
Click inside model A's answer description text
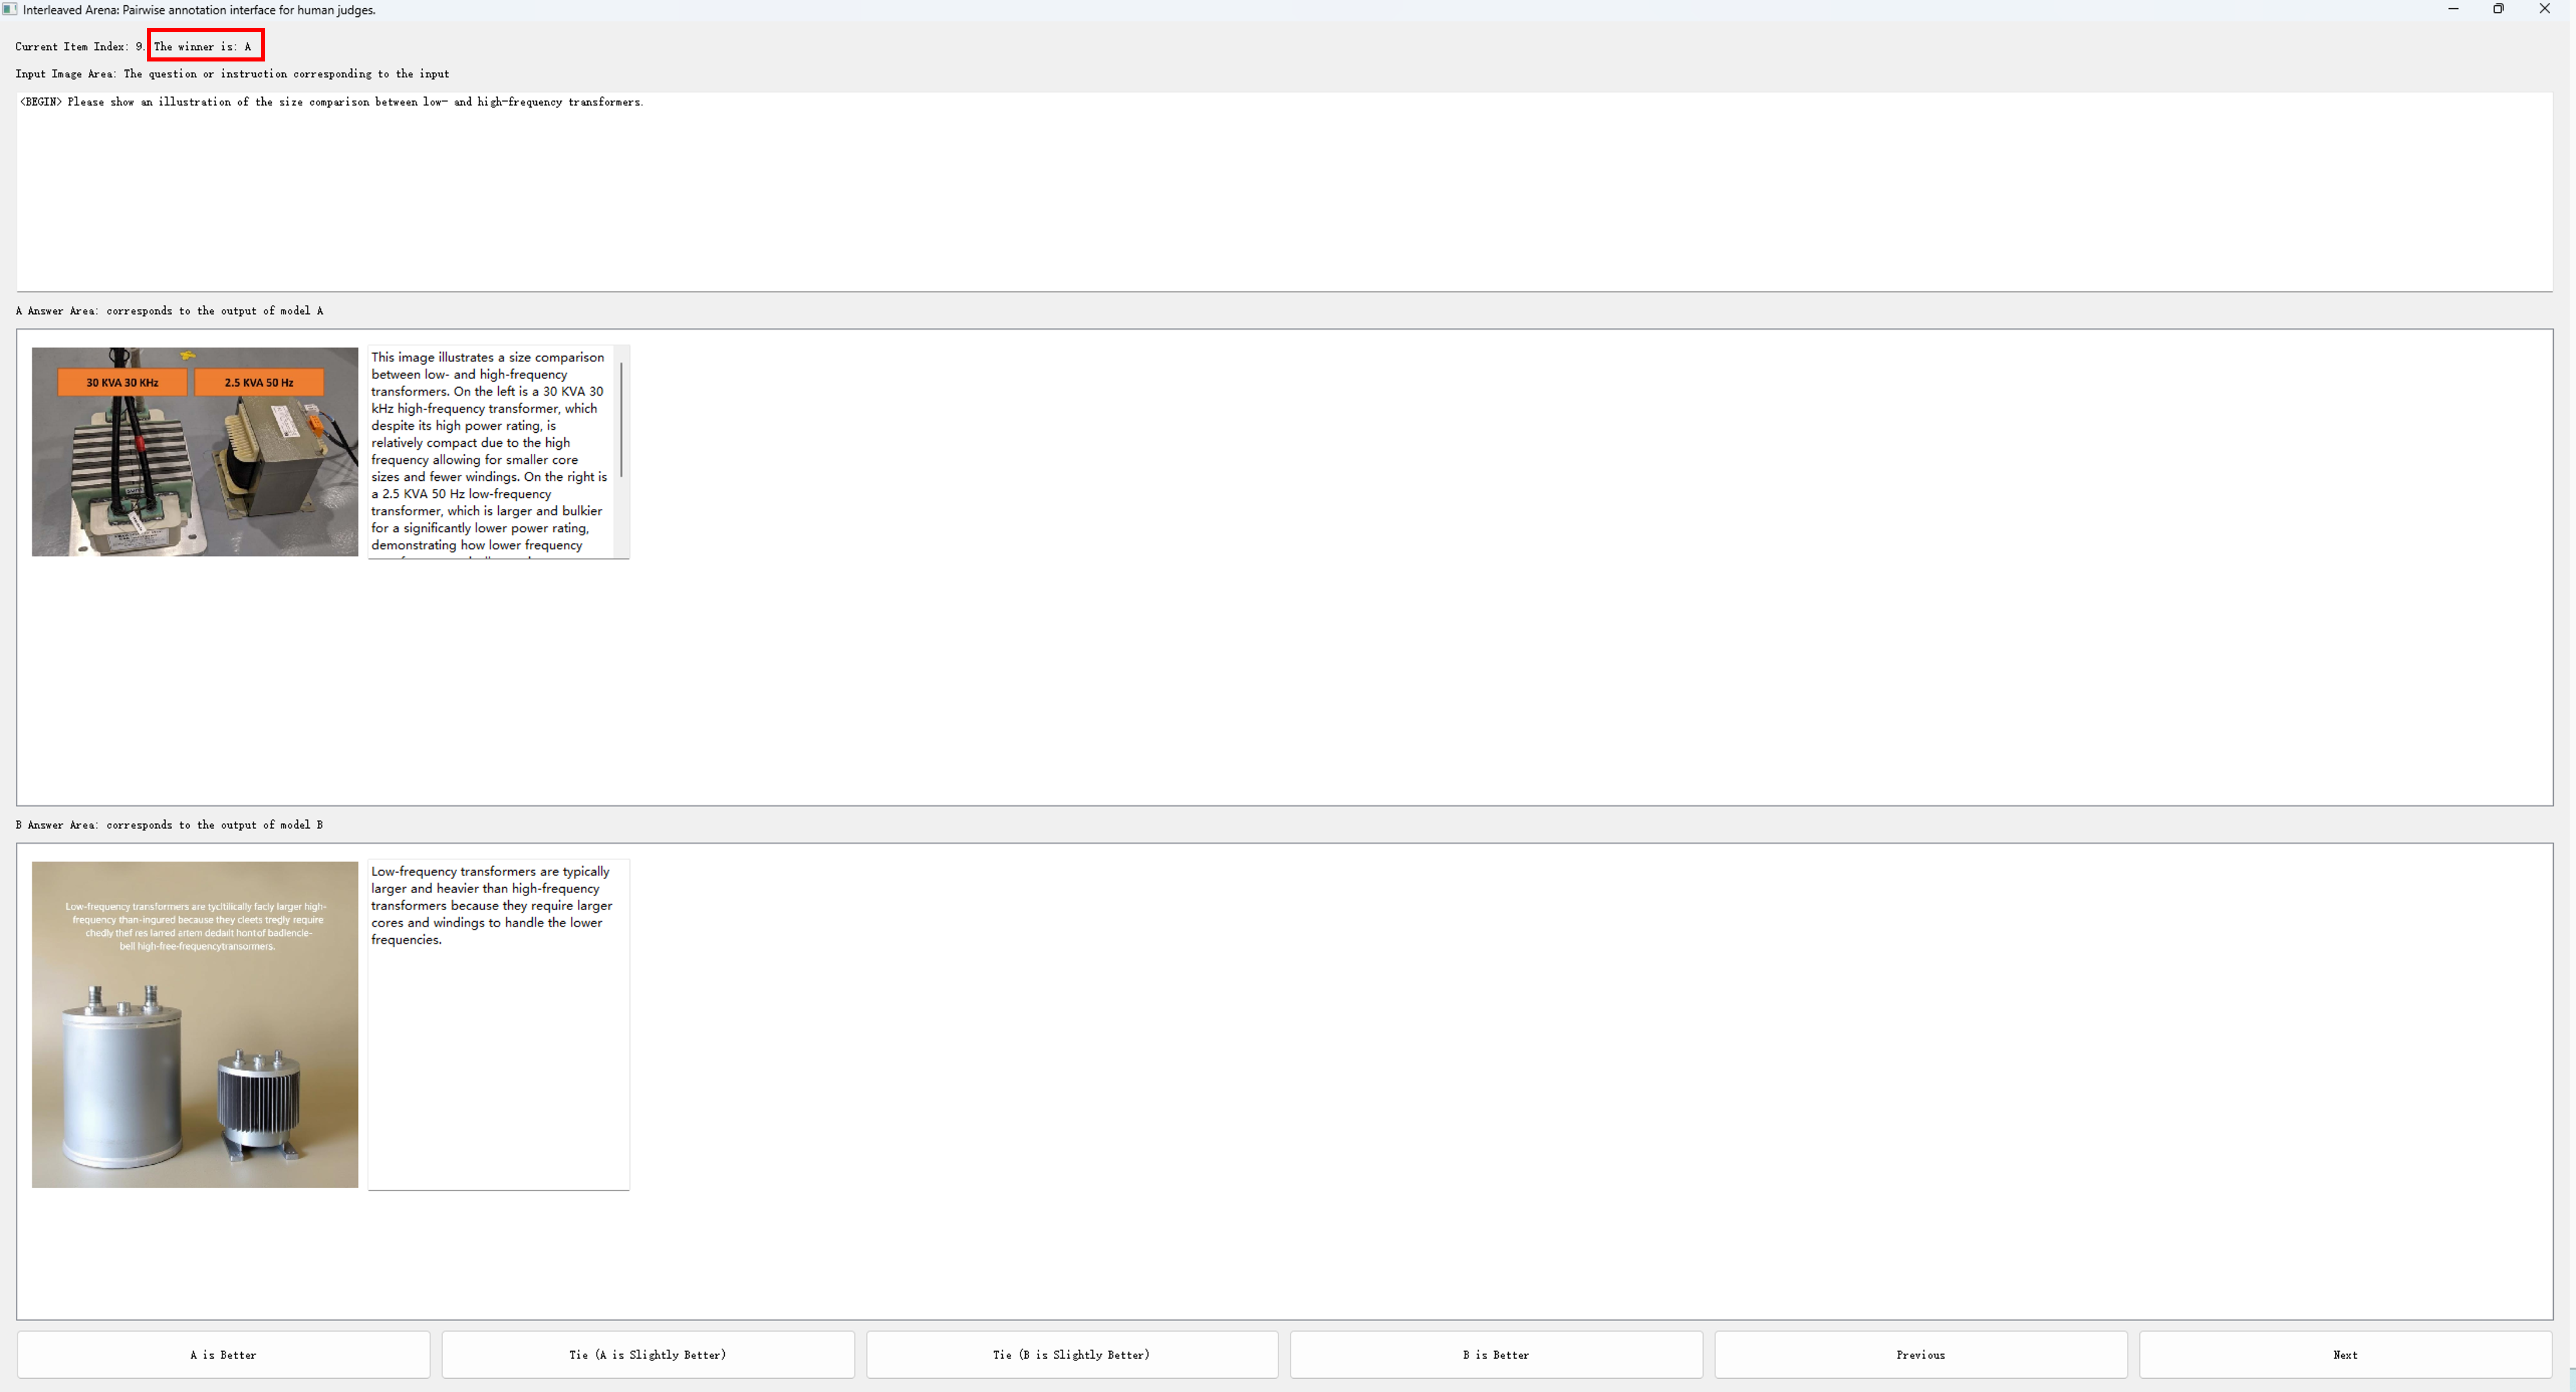point(488,450)
